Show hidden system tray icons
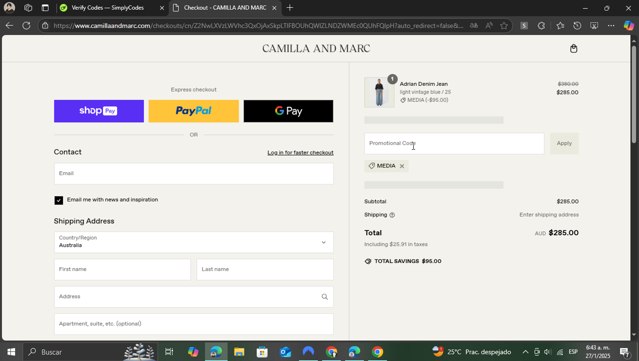 pyautogui.click(x=525, y=352)
